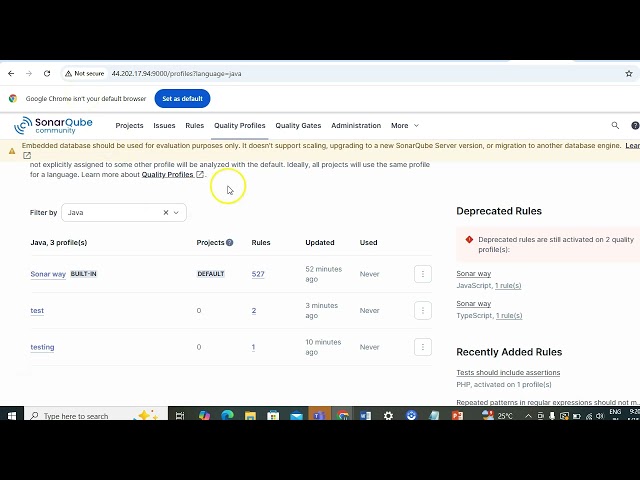Open the external link icon under banner

coord(27,156)
